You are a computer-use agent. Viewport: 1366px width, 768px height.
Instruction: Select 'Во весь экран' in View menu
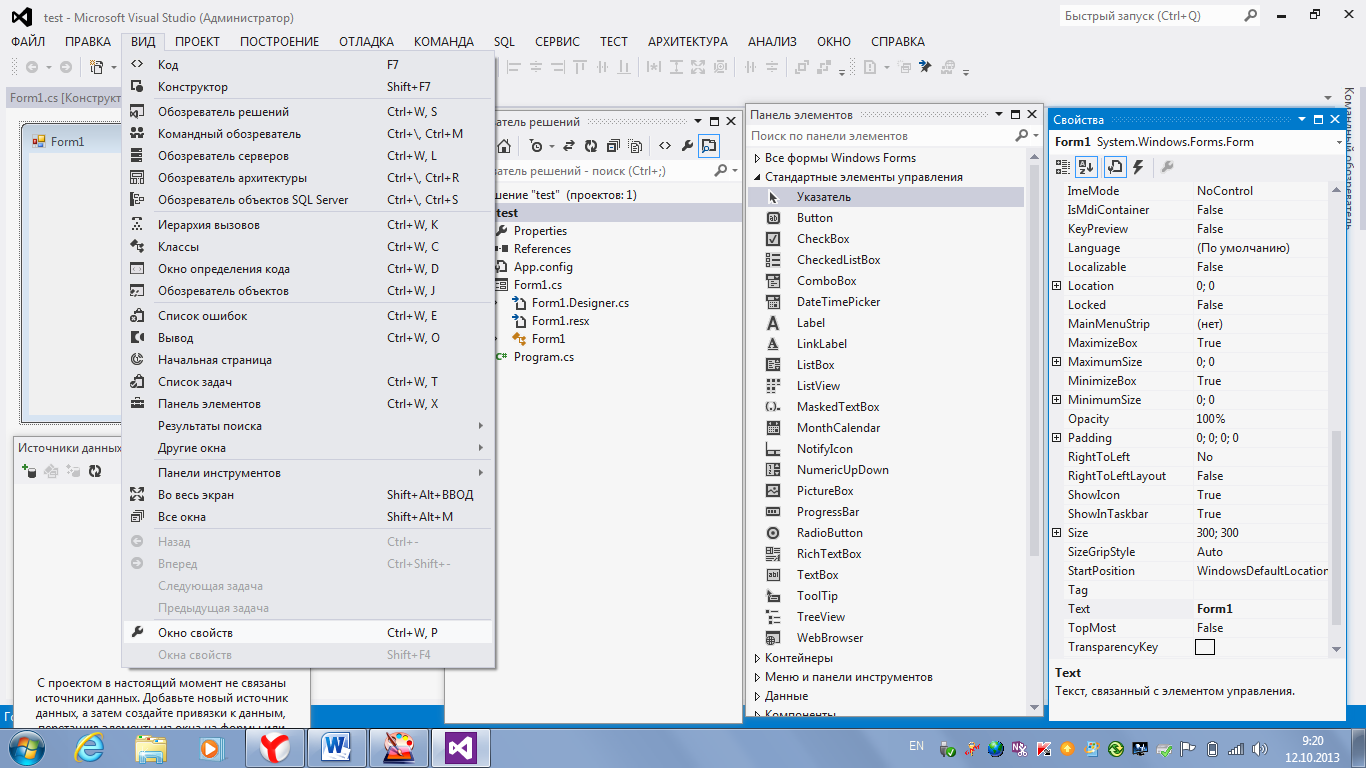308,495
